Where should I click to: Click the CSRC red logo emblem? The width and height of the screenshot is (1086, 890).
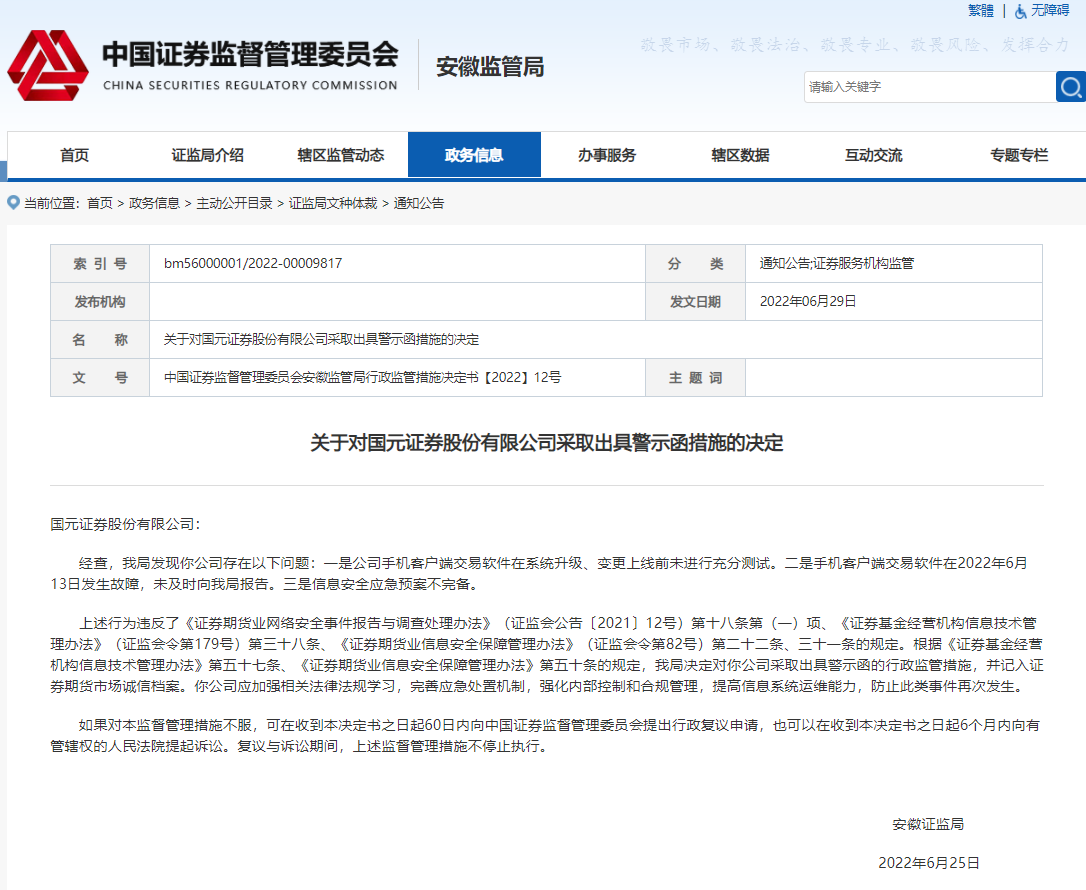pyautogui.click(x=47, y=66)
